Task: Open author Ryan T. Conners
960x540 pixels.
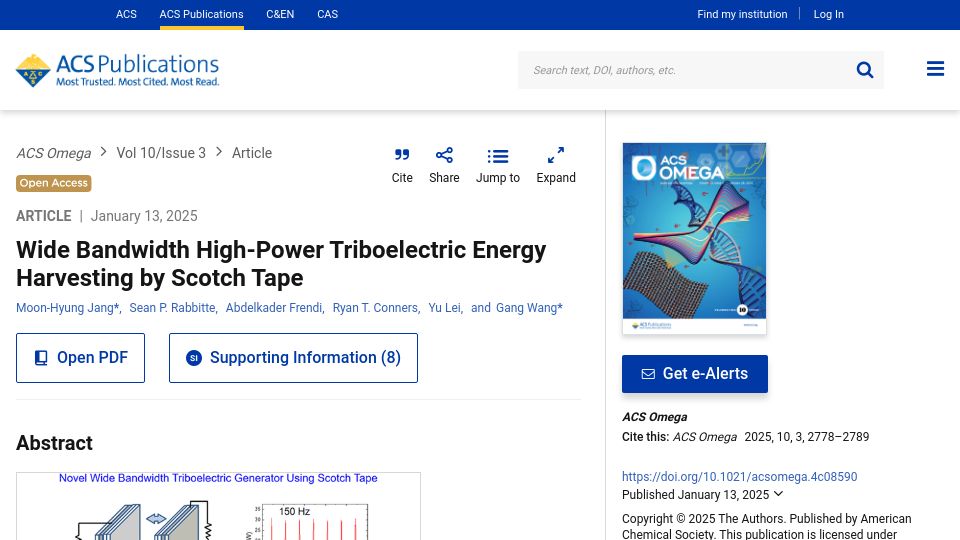Action: click(x=375, y=308)
